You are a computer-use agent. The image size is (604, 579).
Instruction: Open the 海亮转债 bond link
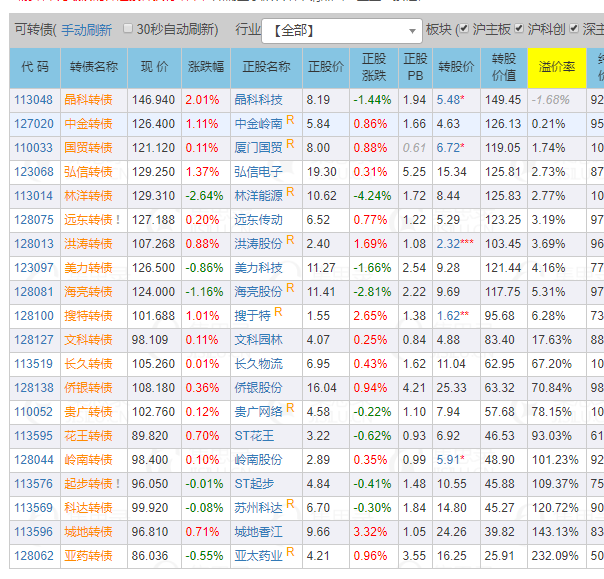click(x=88, y=292)
